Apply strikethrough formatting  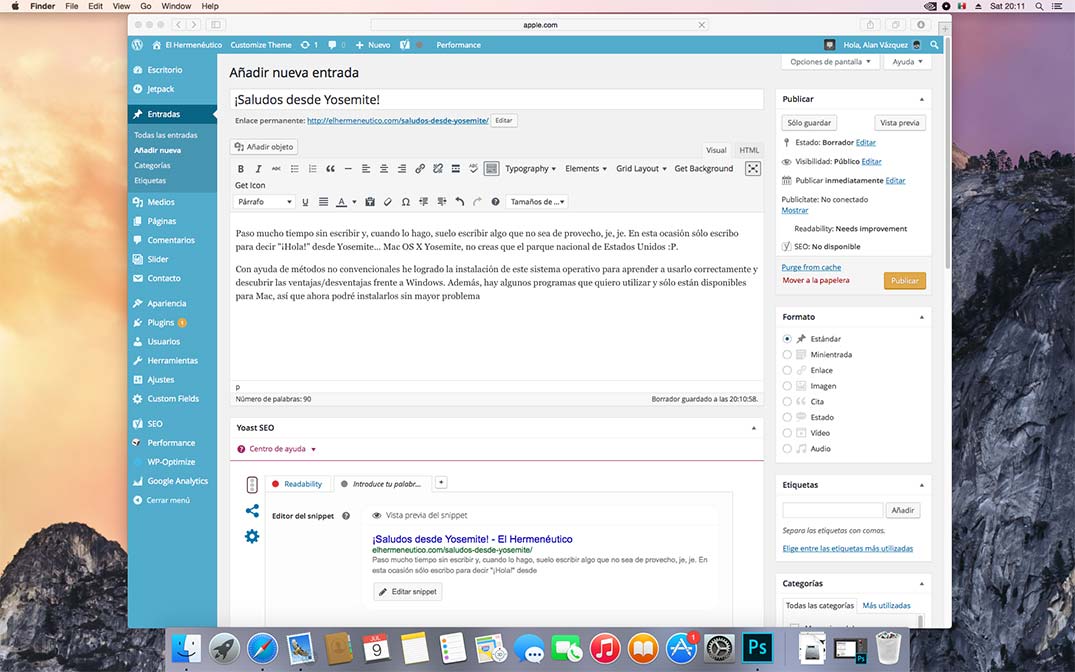[276, 169]
